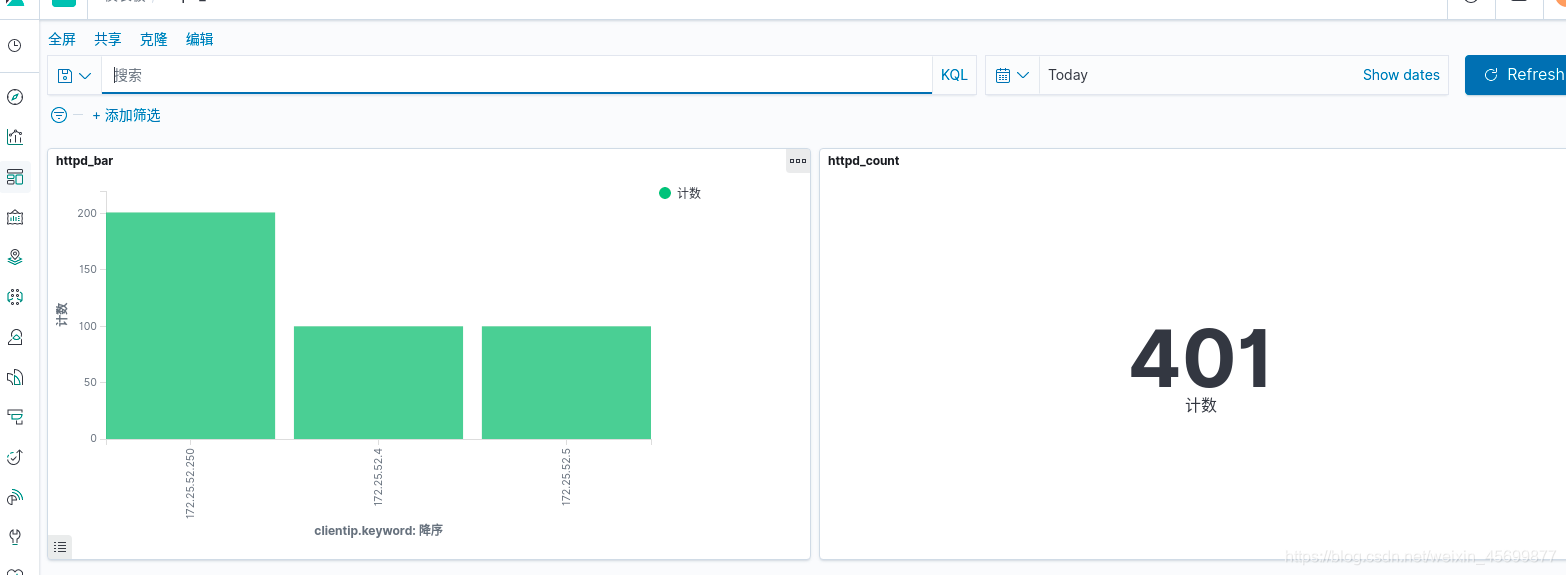The height and width of the screenshot is (575, 1566).
Task: Open filter options circle icon
Action: pyautogui.click(x=59, y=115)
